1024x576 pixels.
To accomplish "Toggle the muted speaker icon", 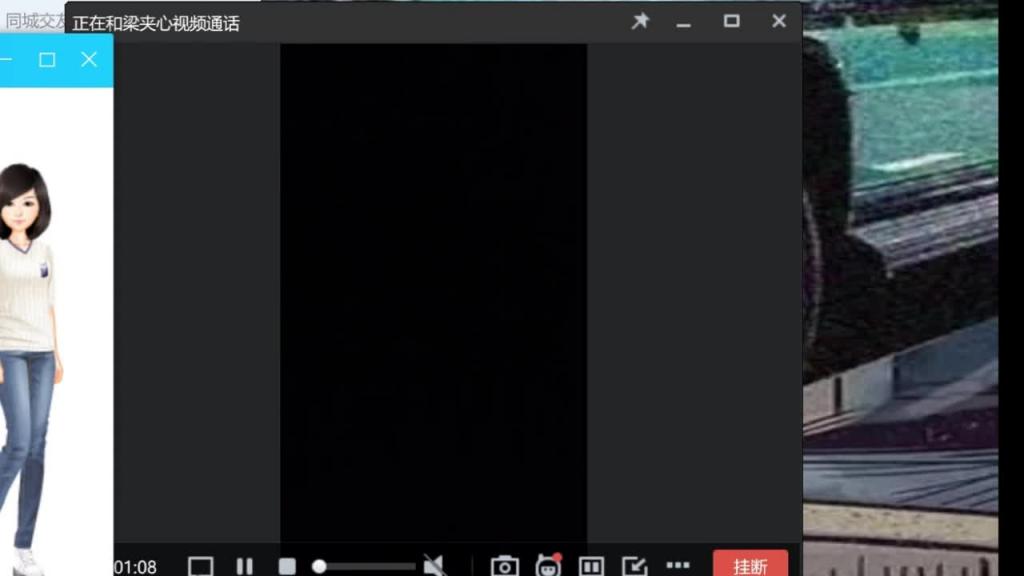I will click(x=434, y=566).
